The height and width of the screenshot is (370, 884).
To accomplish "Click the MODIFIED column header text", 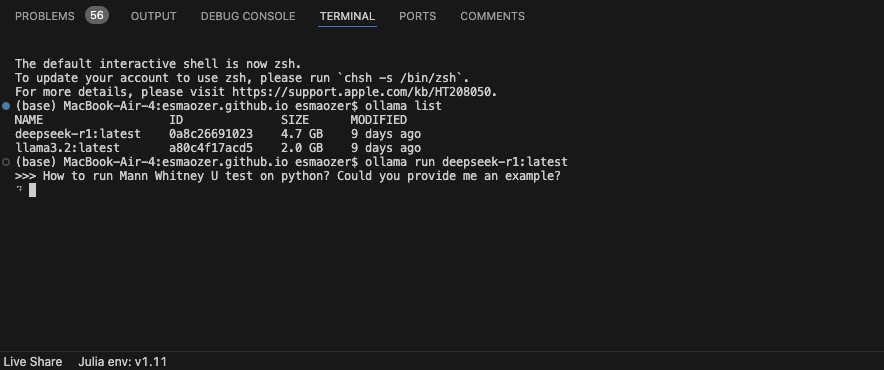I will 378,120.
